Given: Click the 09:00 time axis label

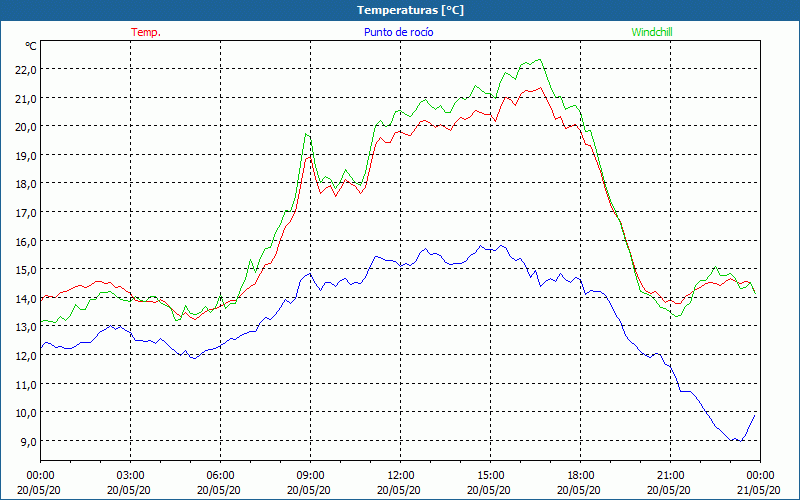Looking at the screenshot, I should click(310, 476).
